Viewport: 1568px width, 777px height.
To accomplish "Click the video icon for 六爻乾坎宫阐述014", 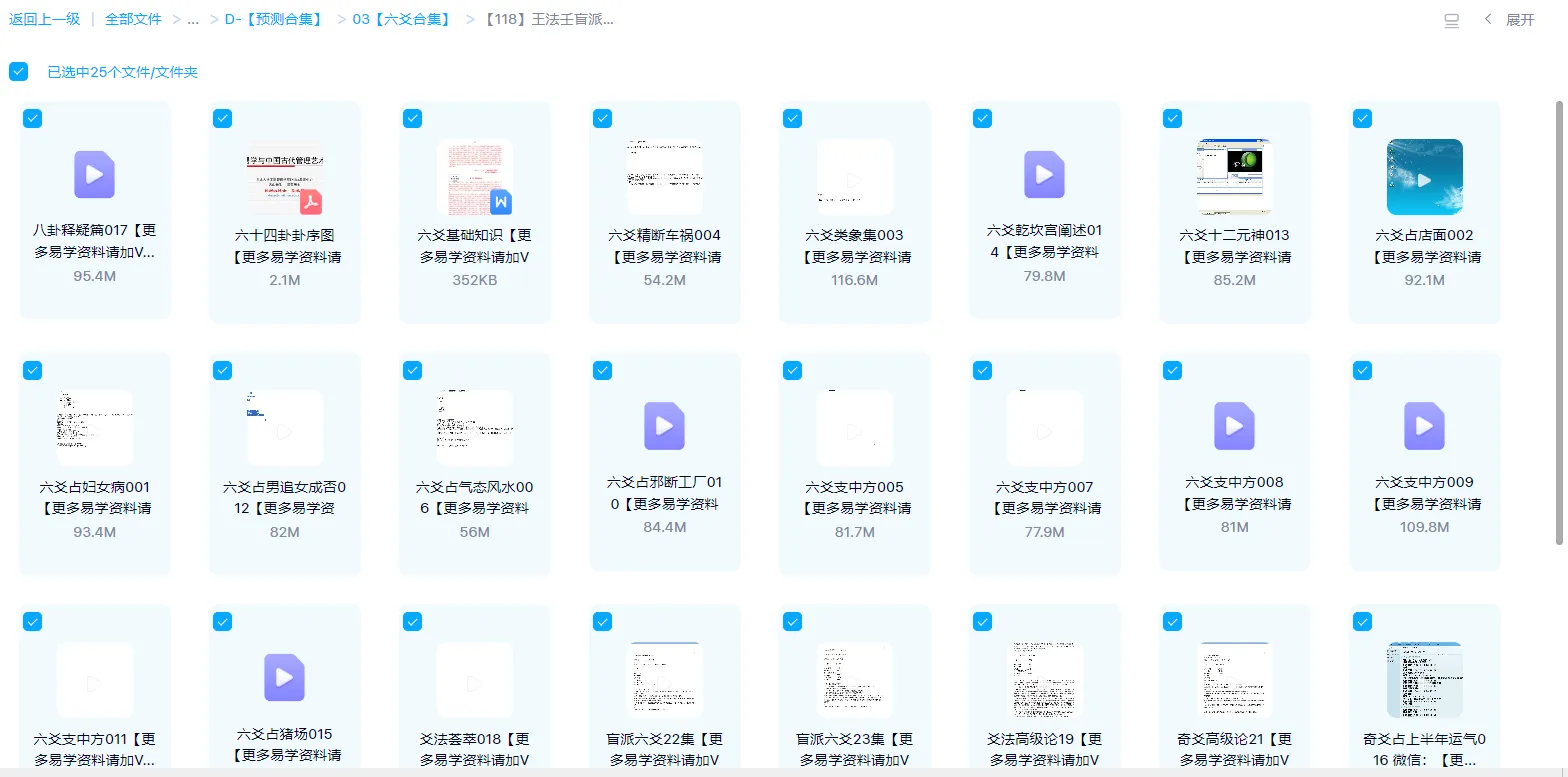I will (1044, 174).
